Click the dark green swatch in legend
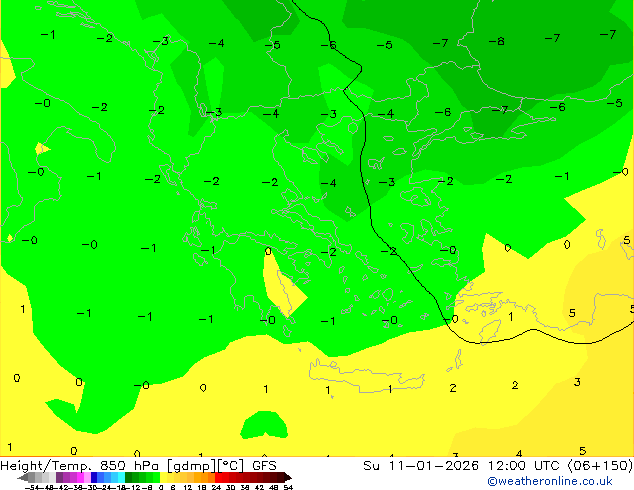Viewport: 634px width, 490px height. click(x=129, y=477)
